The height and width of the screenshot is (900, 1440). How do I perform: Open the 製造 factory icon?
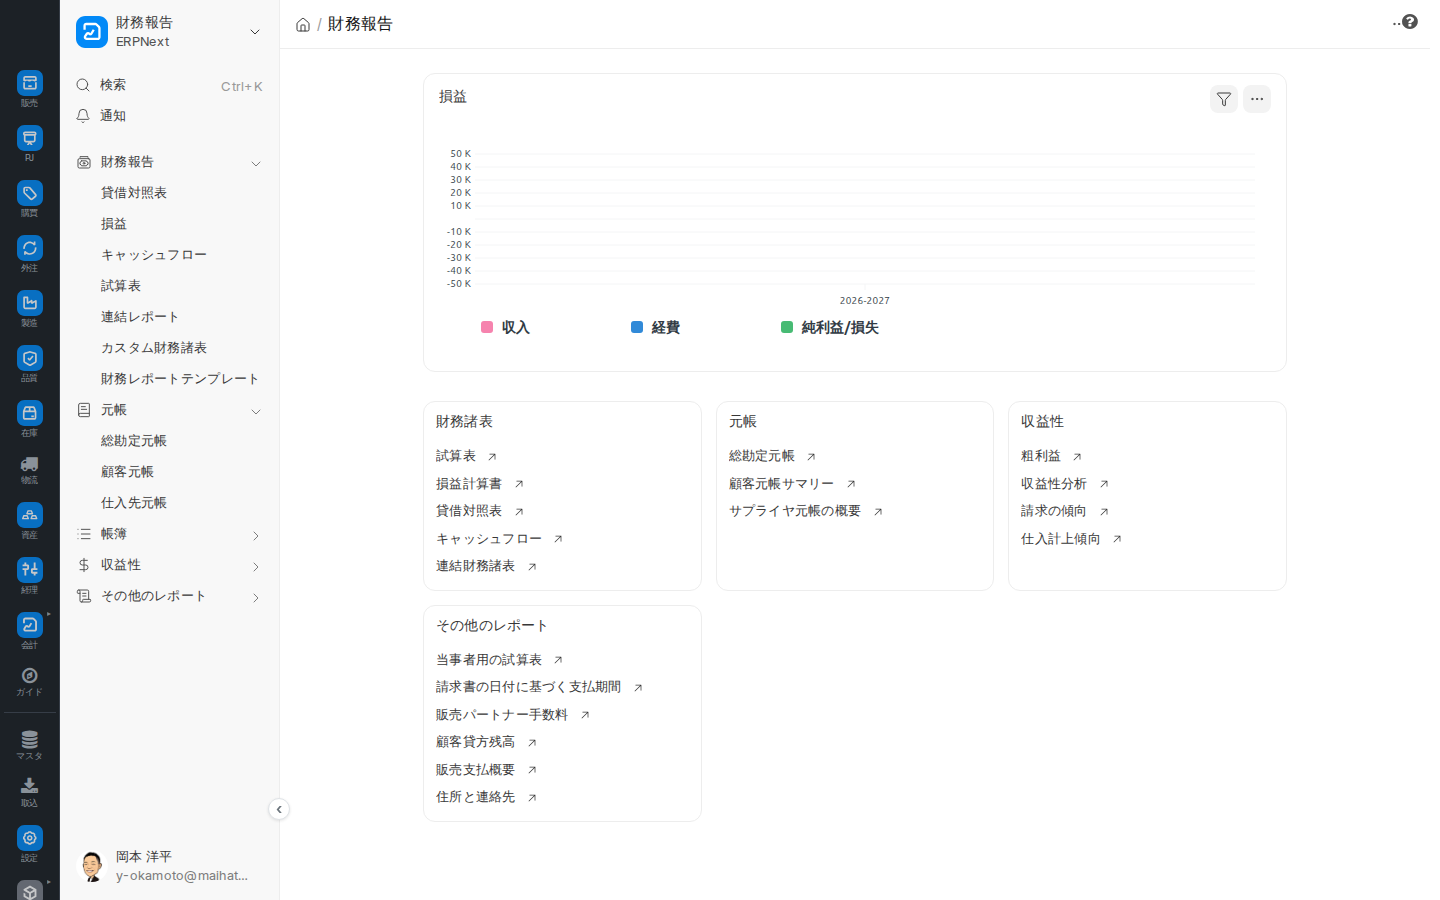pos(30,303)
